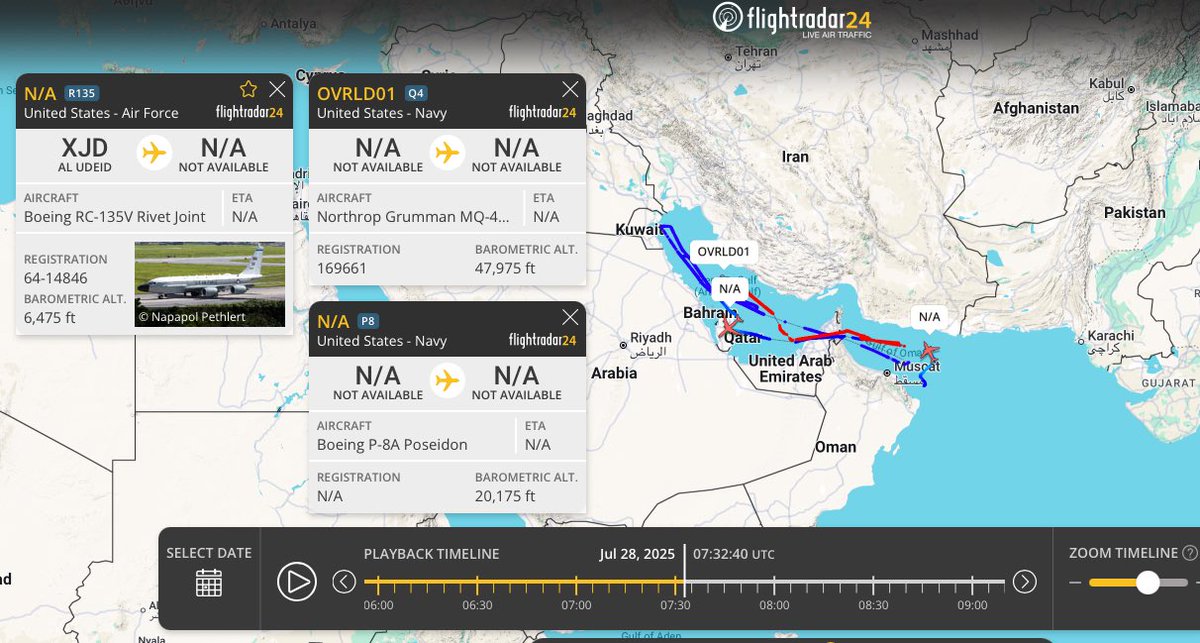
Task: Click the Q4 aircraft type badge
Action: 416,93
